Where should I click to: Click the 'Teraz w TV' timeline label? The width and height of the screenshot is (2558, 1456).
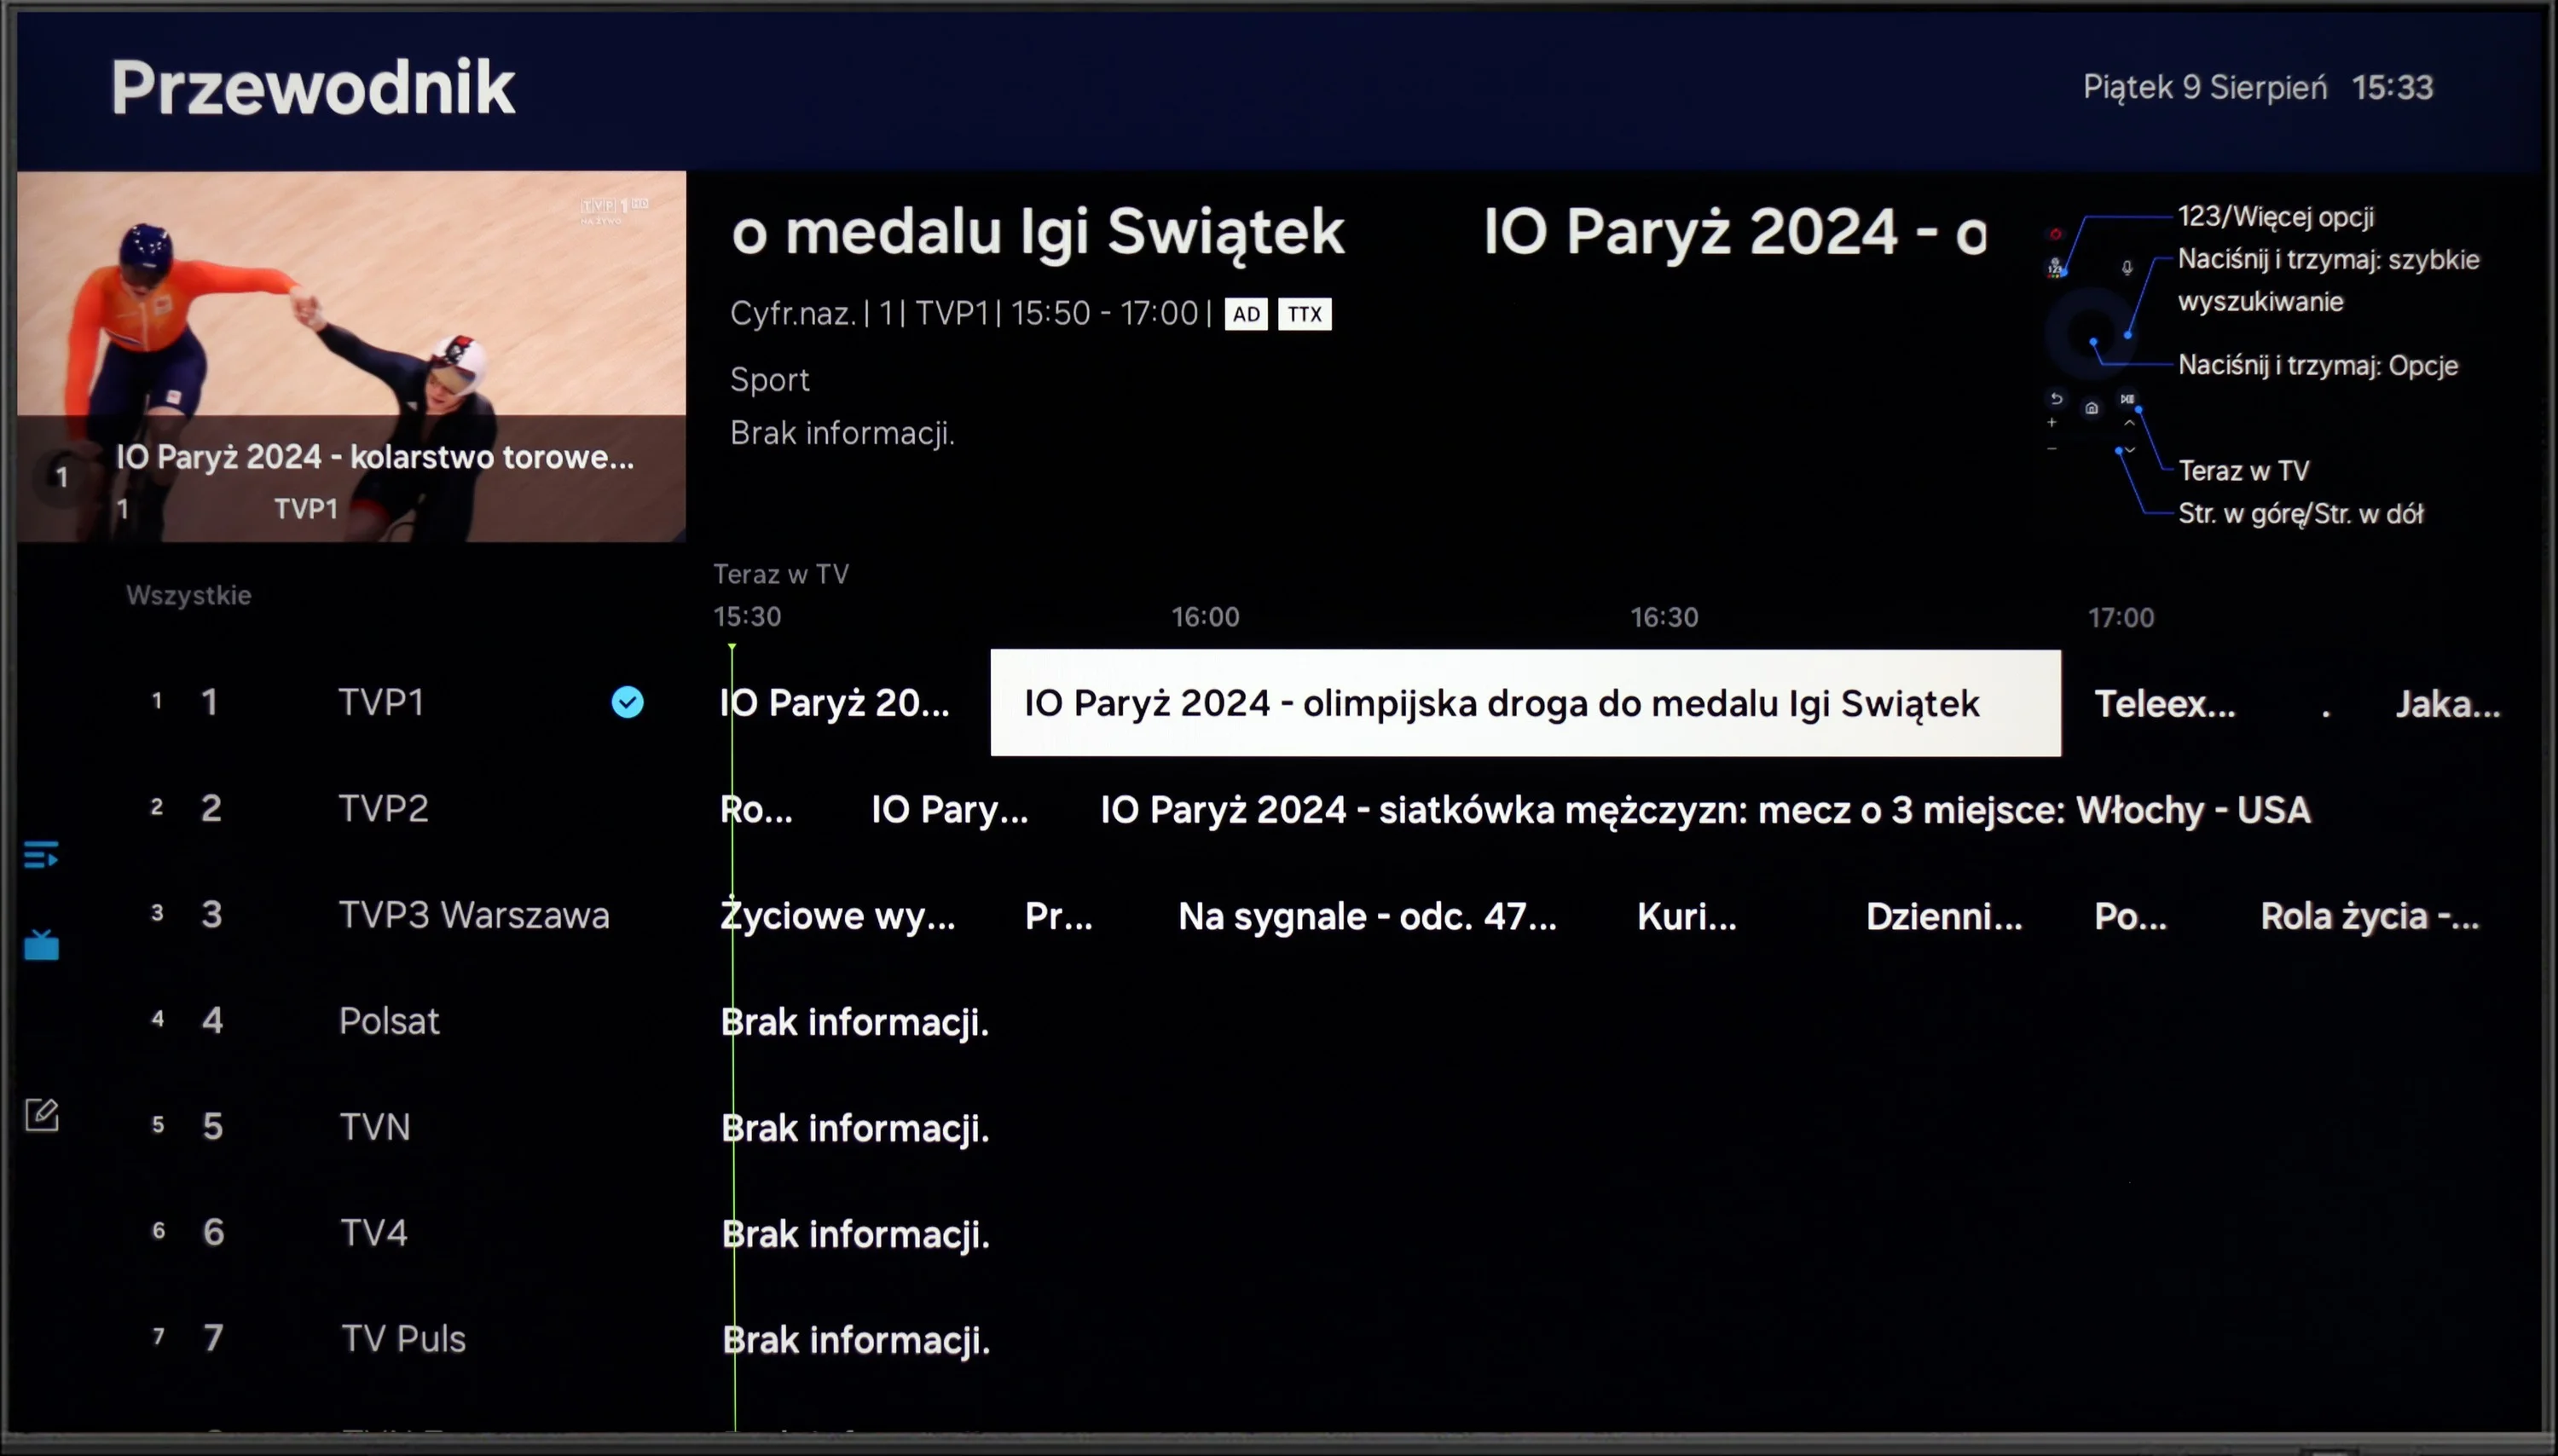(x=780, y=574)
